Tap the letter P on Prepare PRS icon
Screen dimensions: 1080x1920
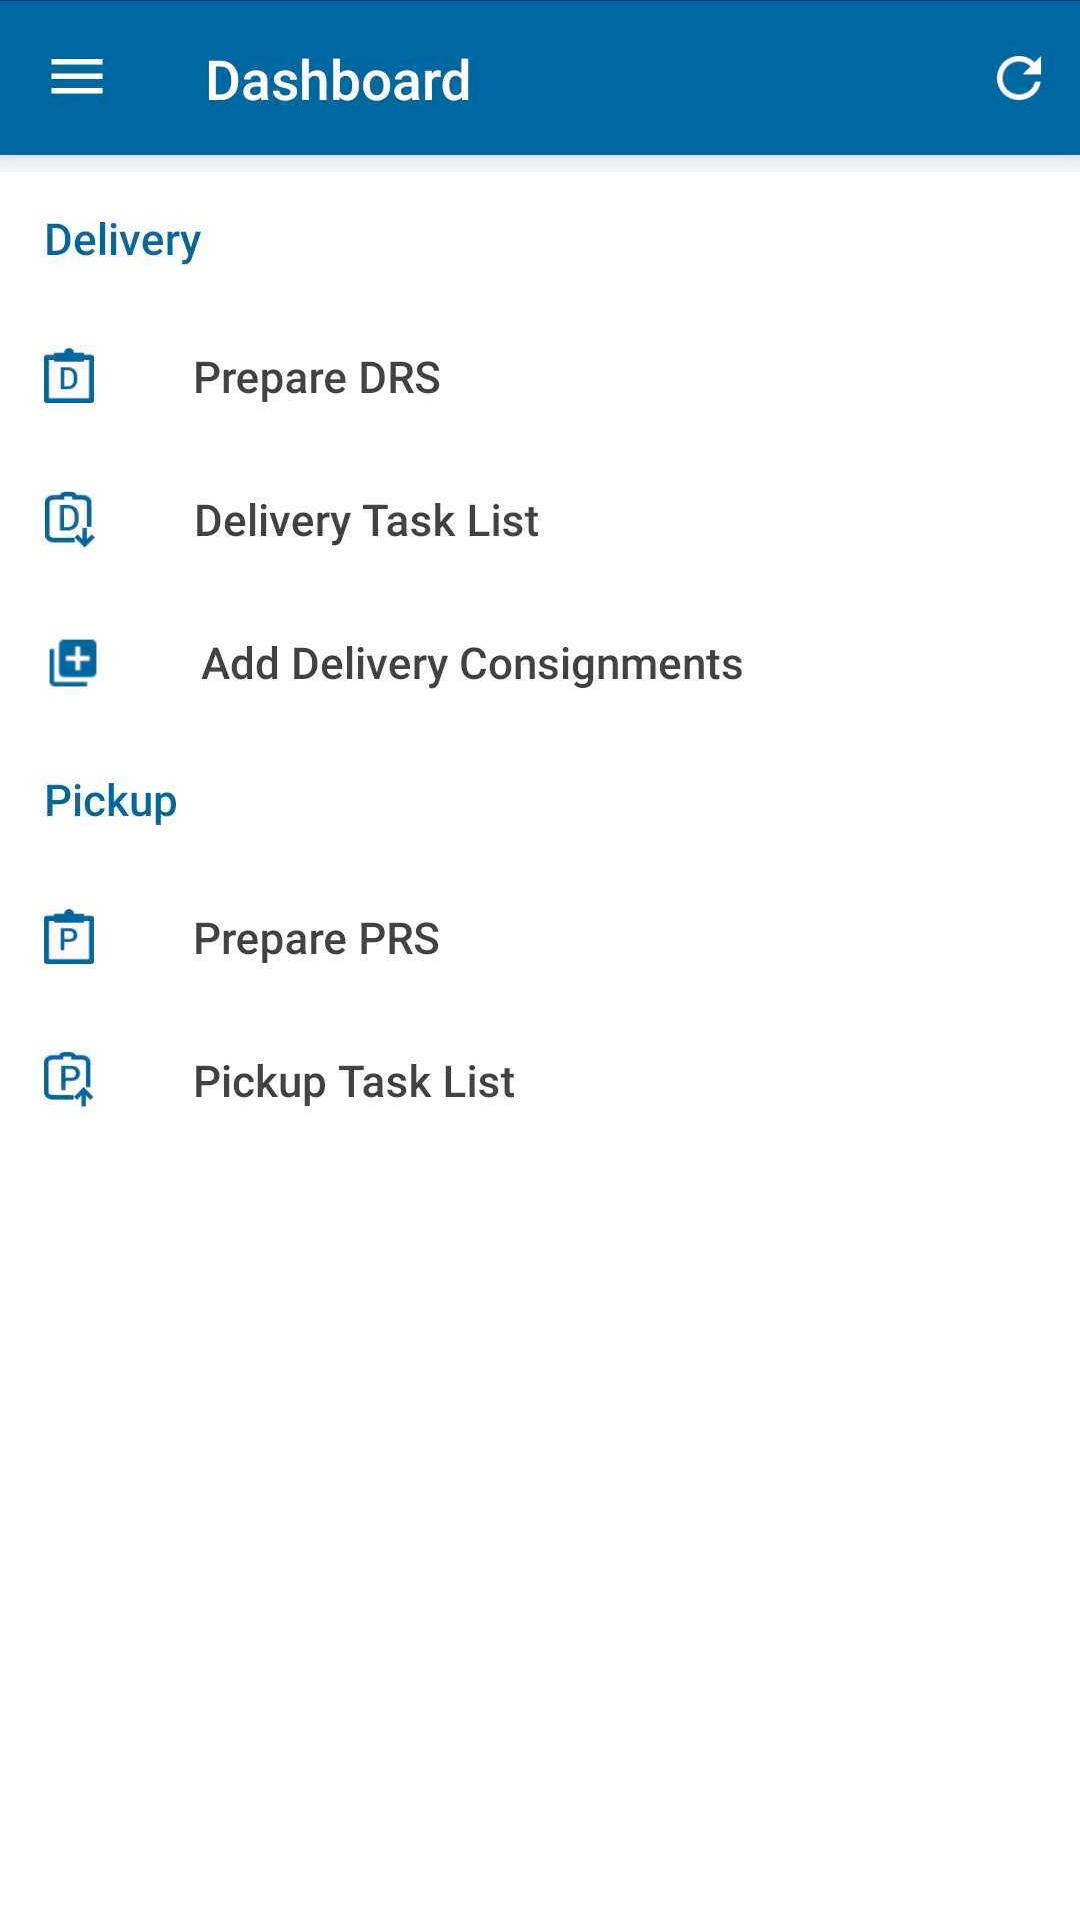pos(69,941)
